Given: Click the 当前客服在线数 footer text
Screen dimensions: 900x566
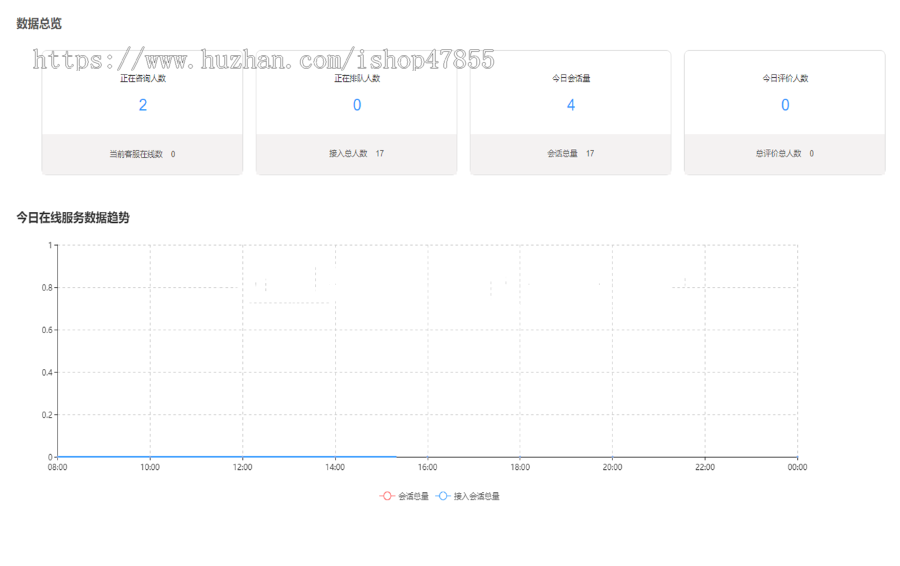Looking at the screenshot, I should coord(142,154).
